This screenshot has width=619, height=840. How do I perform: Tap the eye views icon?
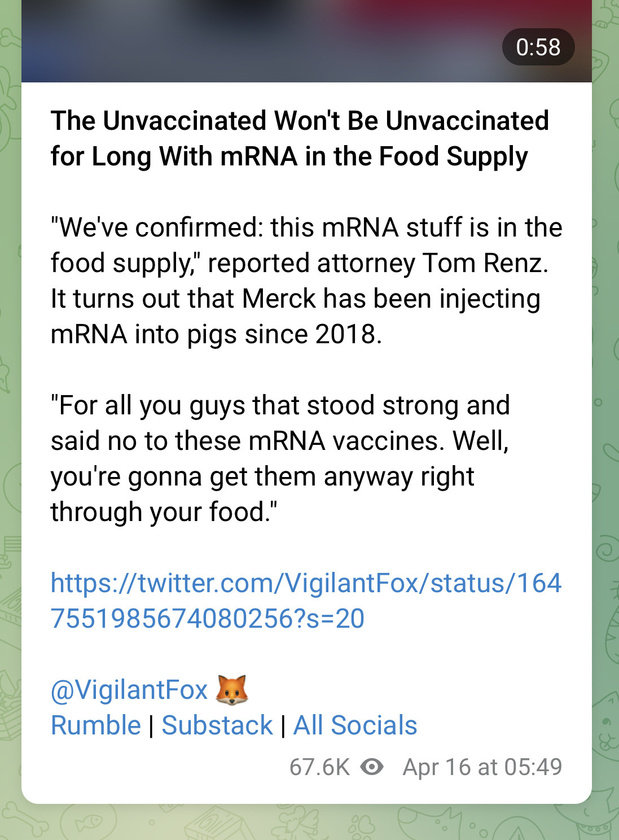coord(371,767)
